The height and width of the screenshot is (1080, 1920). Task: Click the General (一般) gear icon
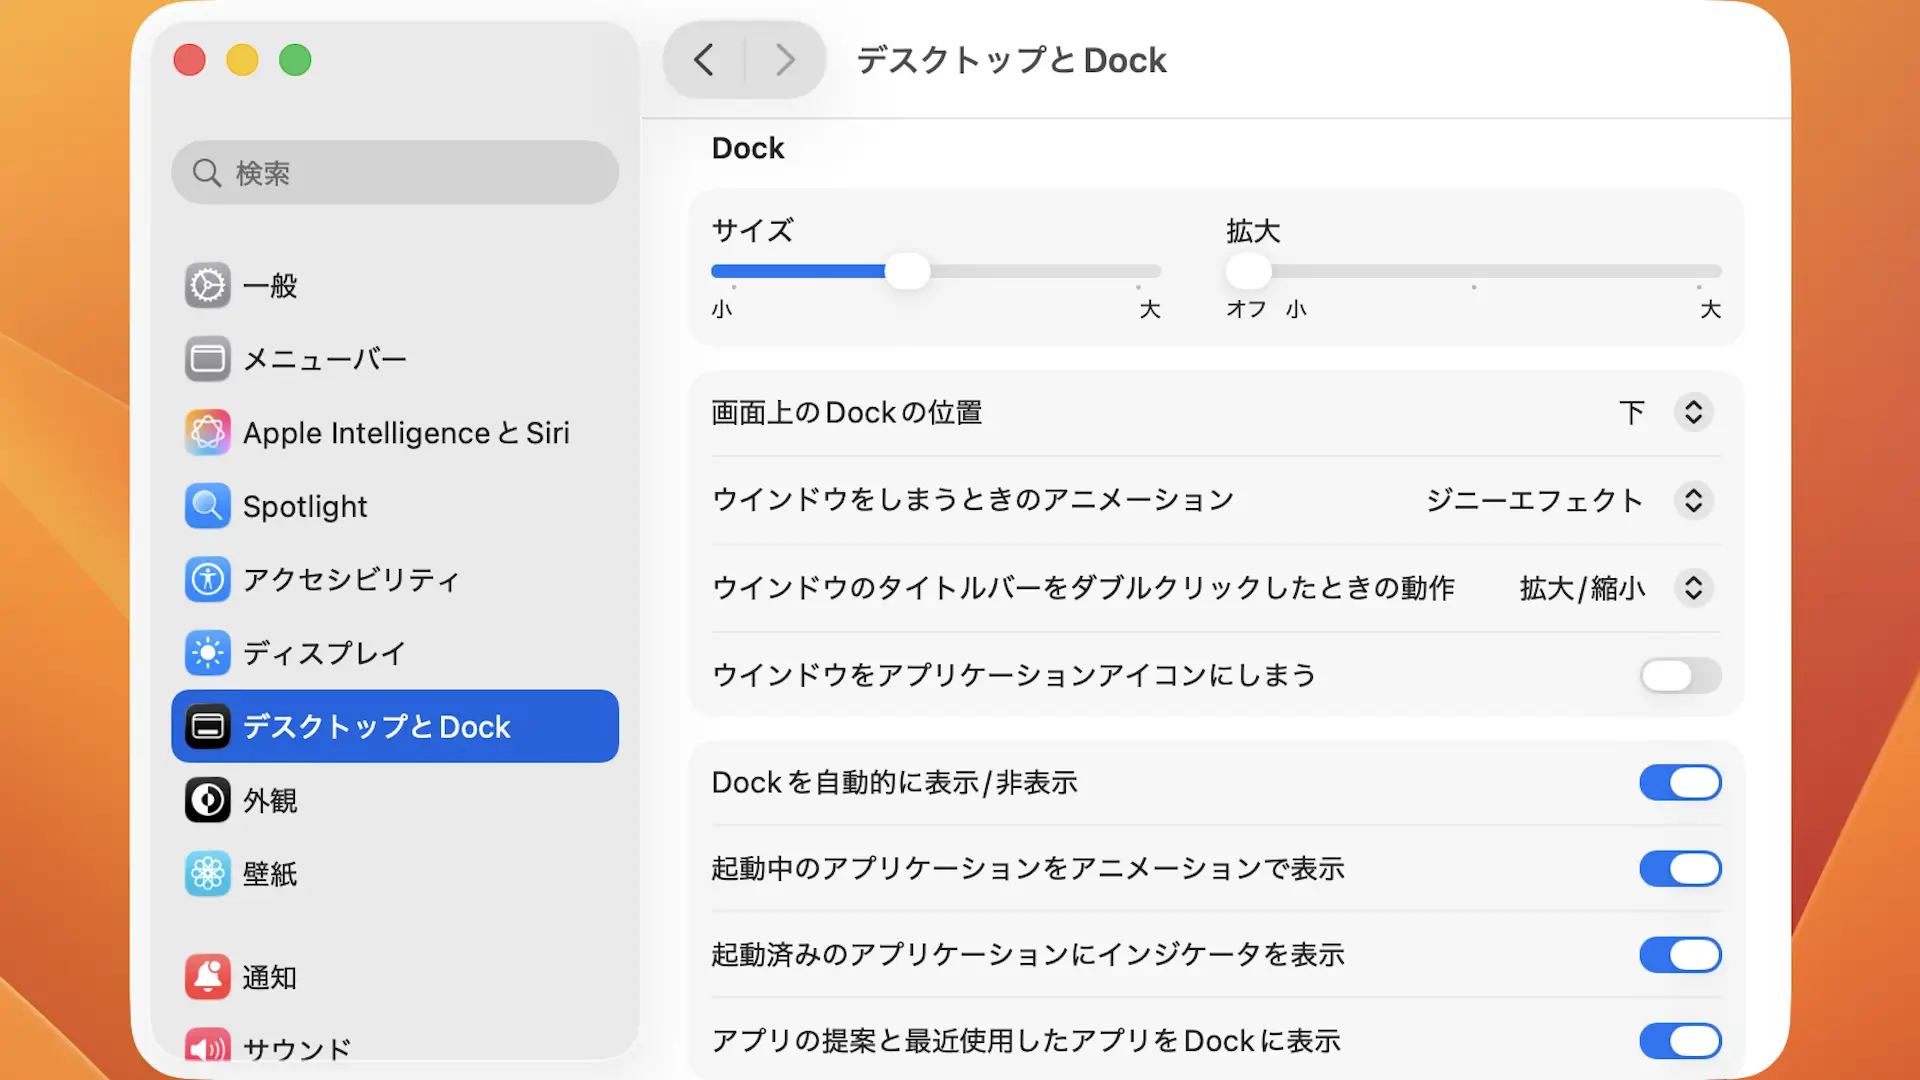point(208,286)
